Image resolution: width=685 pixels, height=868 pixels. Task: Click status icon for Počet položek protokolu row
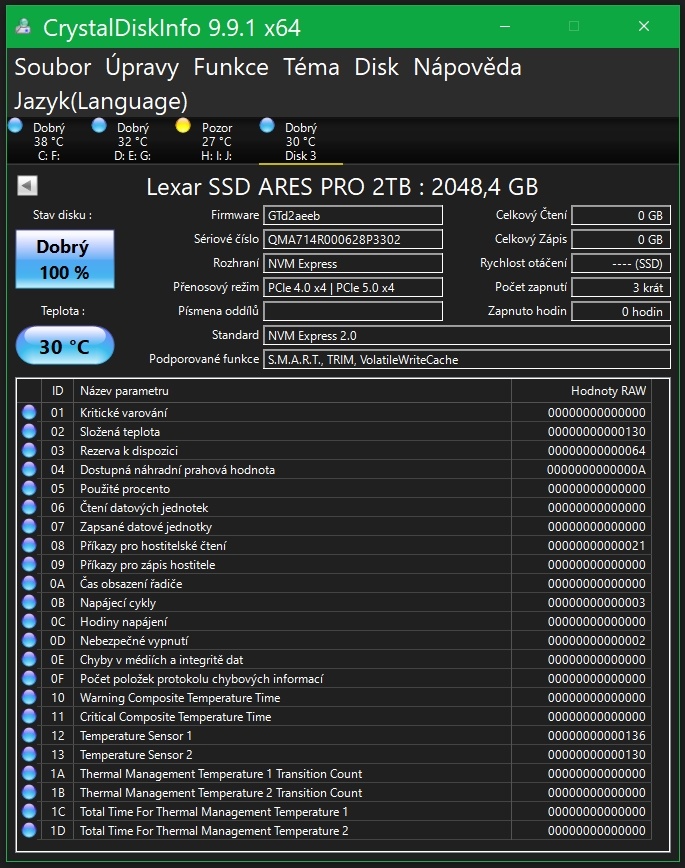(x=29, y=678)
